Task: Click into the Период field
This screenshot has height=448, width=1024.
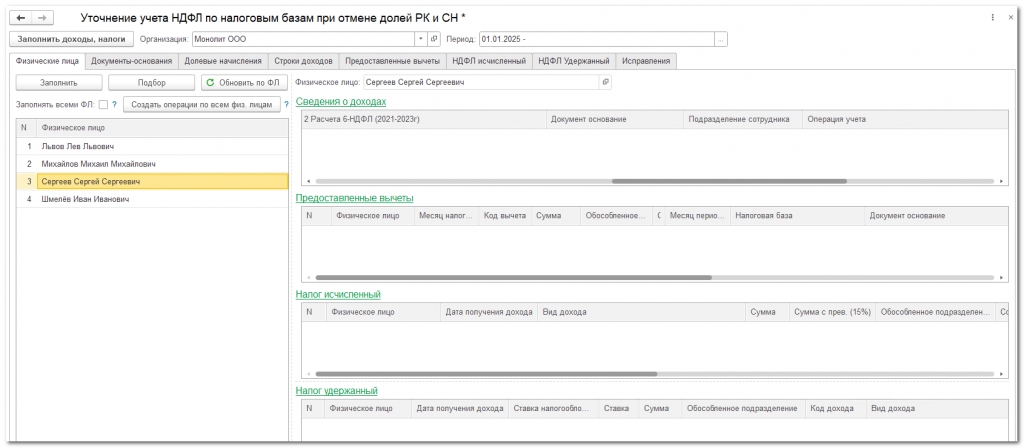Action: pos(597,39)
